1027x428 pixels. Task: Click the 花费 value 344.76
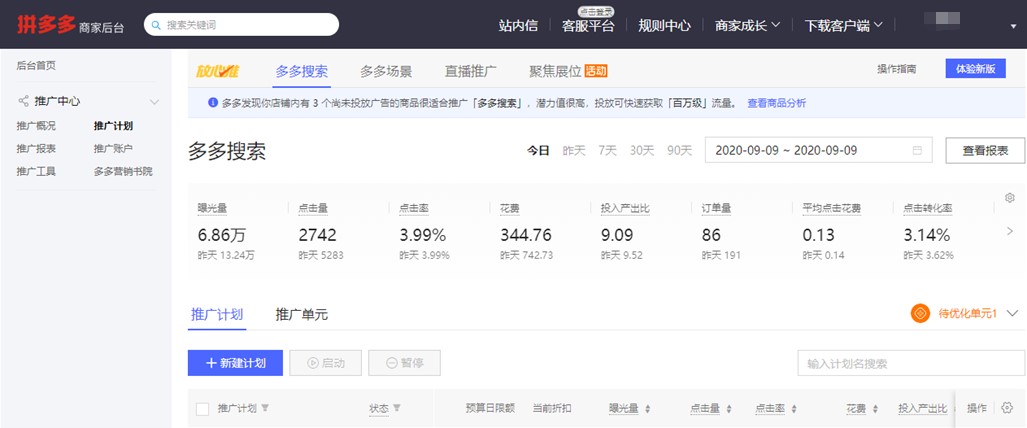click(x=526, y=235)
